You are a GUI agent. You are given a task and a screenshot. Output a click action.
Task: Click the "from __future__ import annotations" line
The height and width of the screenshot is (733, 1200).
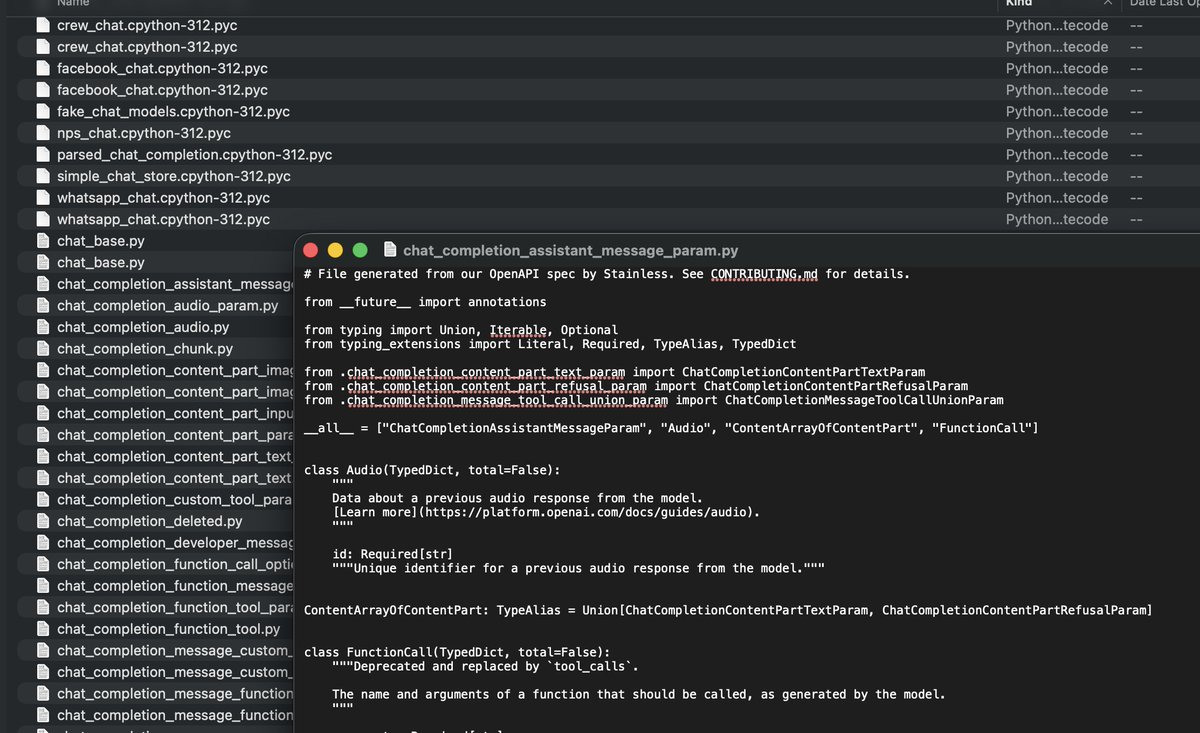(425, 302)
